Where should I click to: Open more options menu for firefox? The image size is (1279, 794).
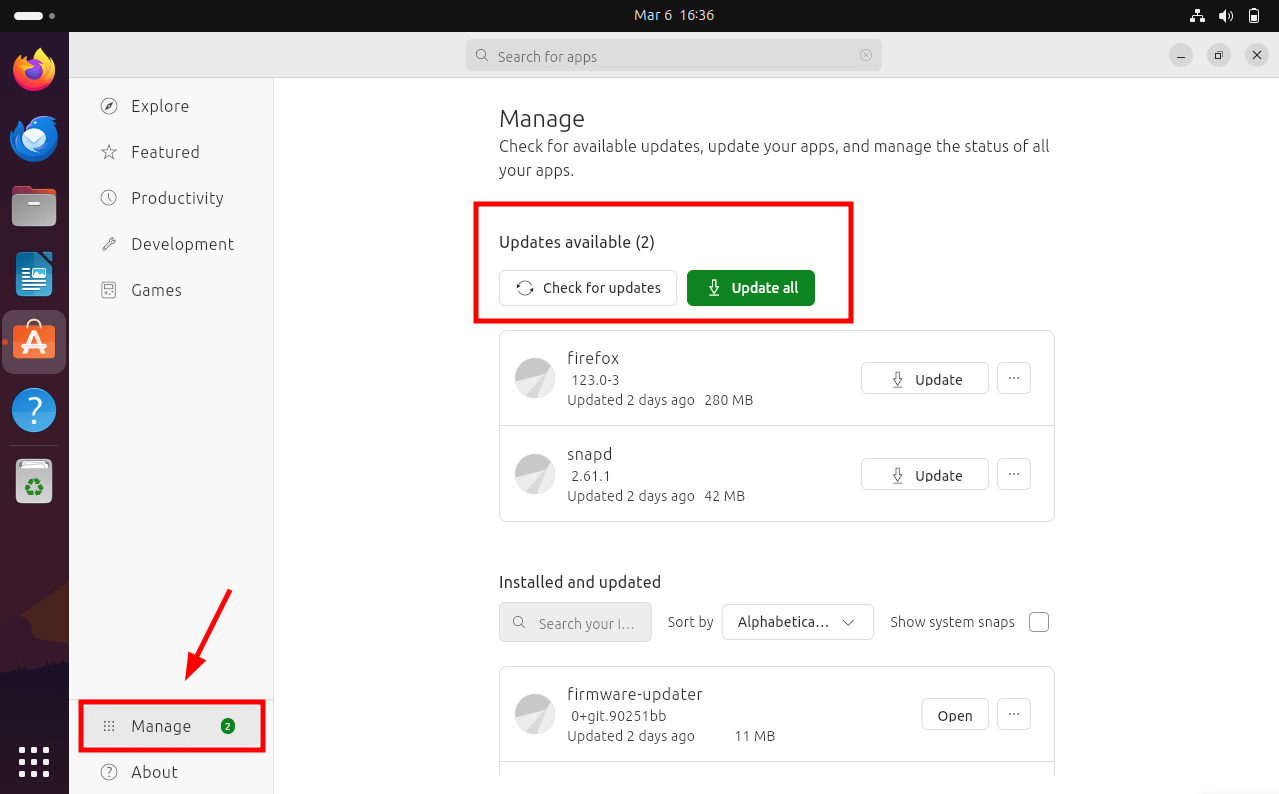point(1014,378)
